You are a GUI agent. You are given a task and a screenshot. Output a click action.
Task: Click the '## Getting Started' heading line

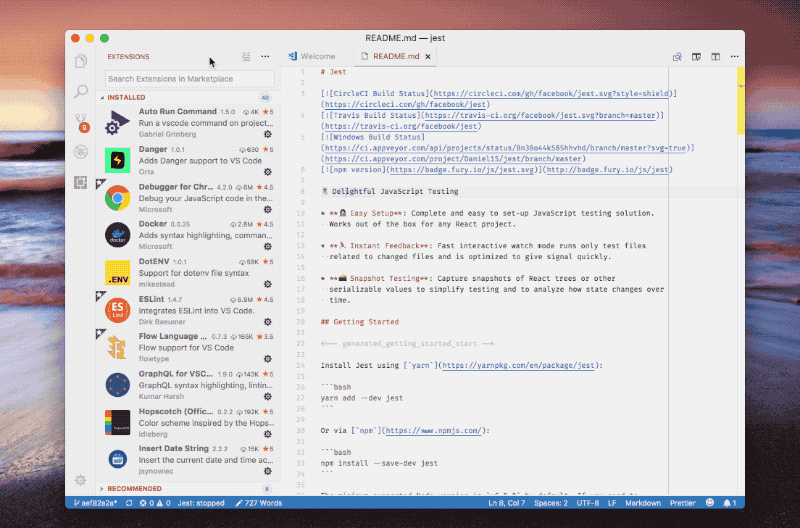[x=360, y=322]
